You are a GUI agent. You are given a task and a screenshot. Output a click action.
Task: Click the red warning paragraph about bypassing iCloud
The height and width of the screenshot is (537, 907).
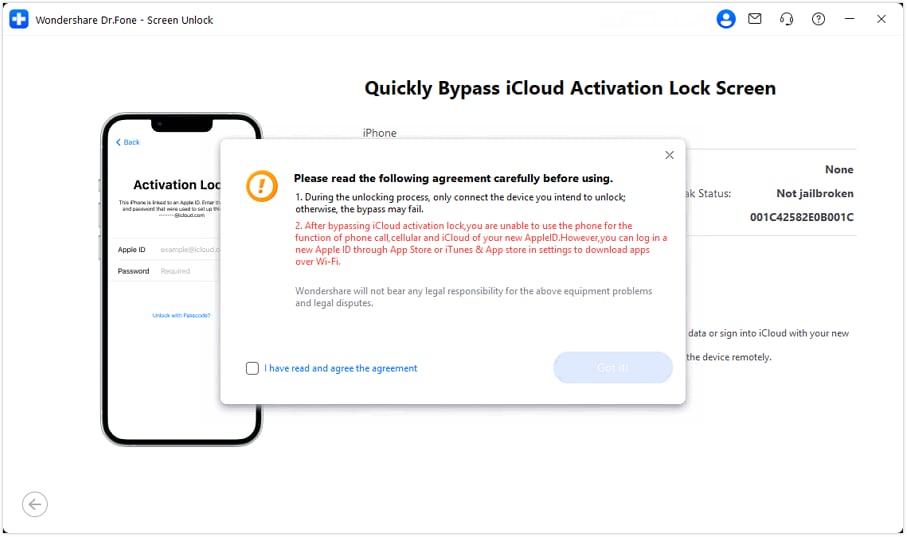481,244
